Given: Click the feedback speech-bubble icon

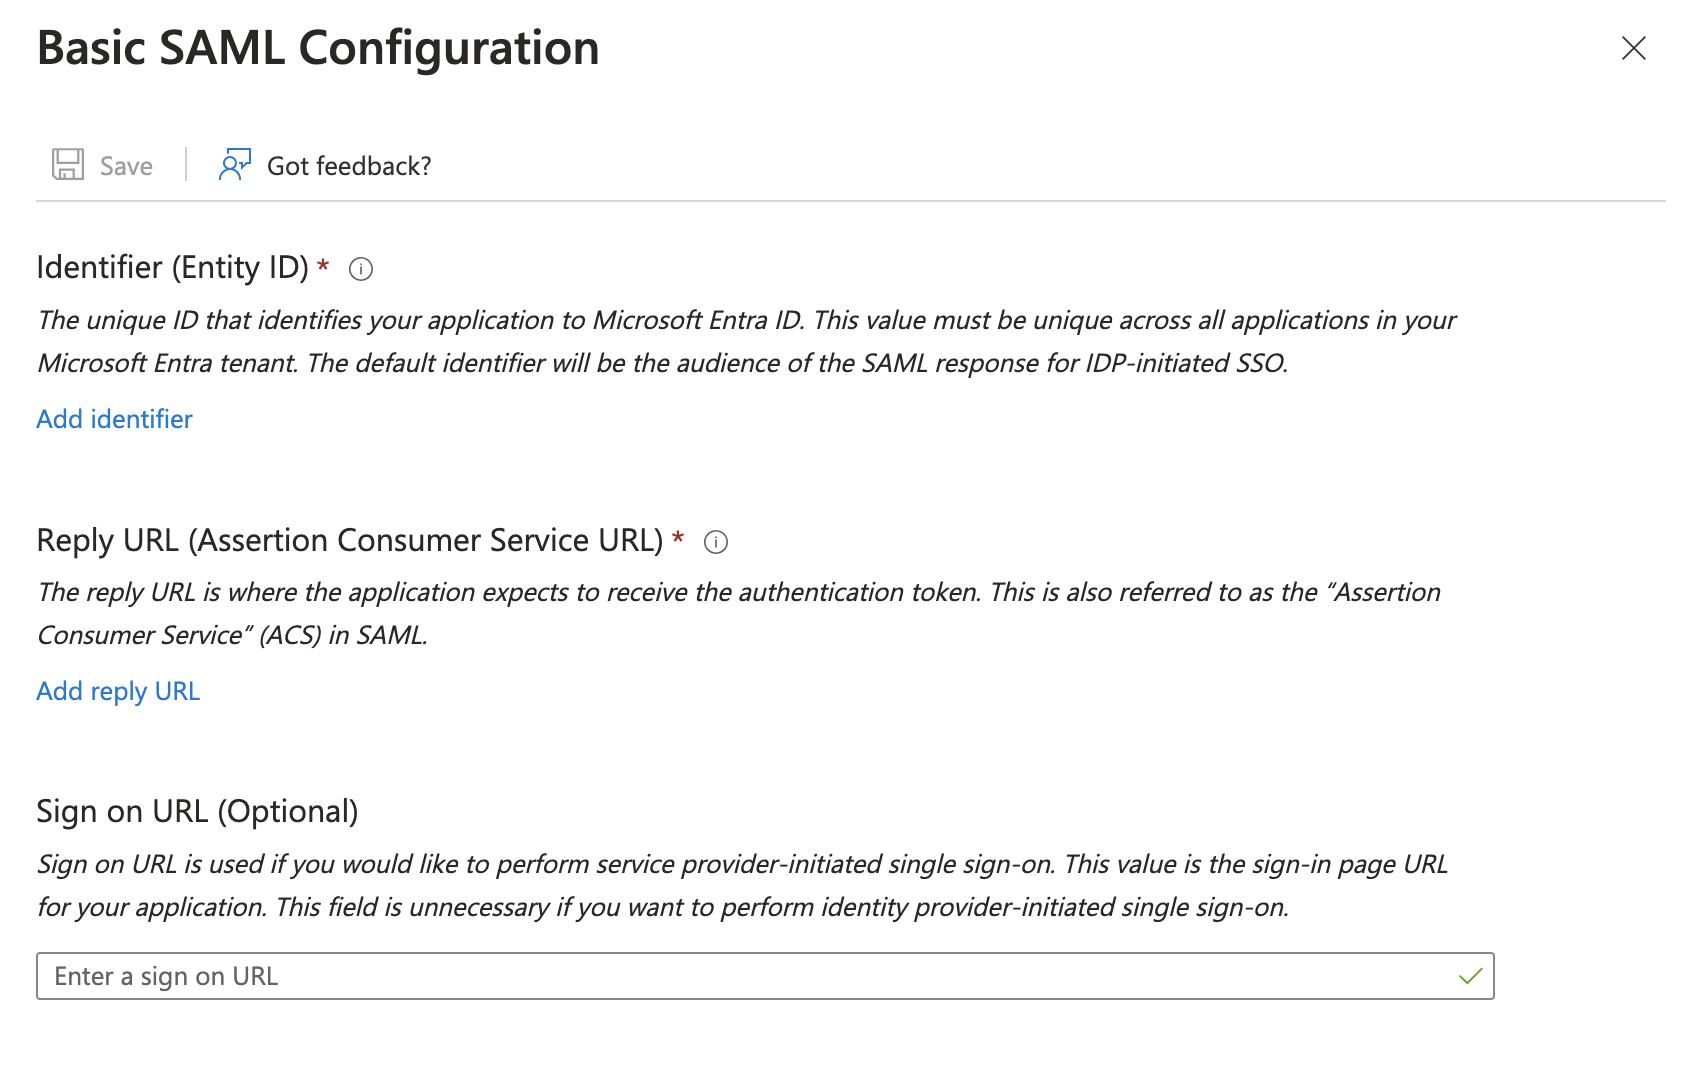Looking at the screenshot, I should click(x=233, y=164).
